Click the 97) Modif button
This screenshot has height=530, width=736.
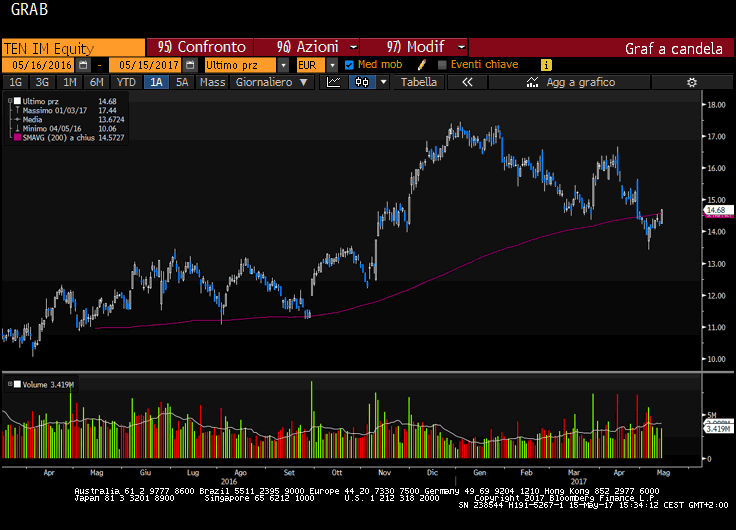coord(414,47)
